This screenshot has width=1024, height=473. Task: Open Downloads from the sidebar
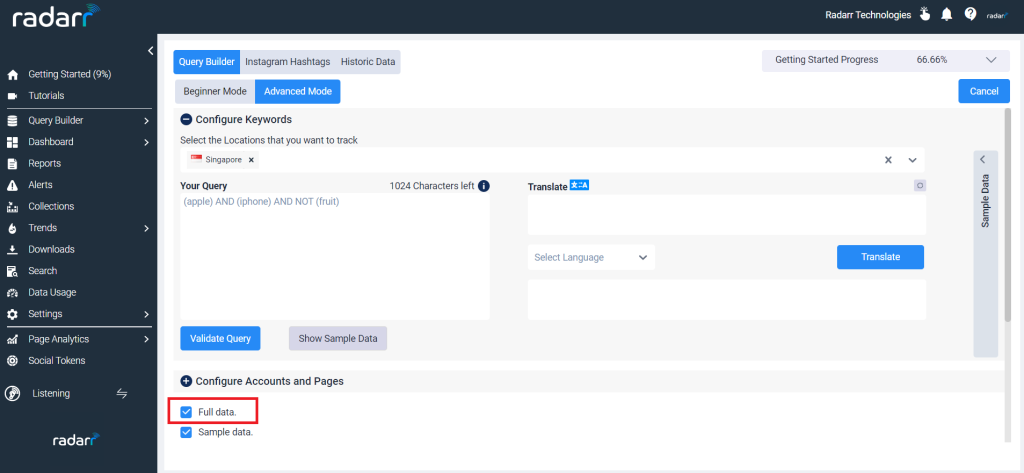pos(52,250)
